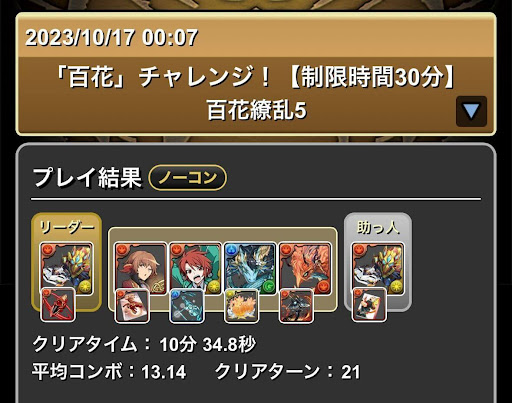Open red scorpion card assist icon
This screenshot has width=512, height=403.
[132, 306]
